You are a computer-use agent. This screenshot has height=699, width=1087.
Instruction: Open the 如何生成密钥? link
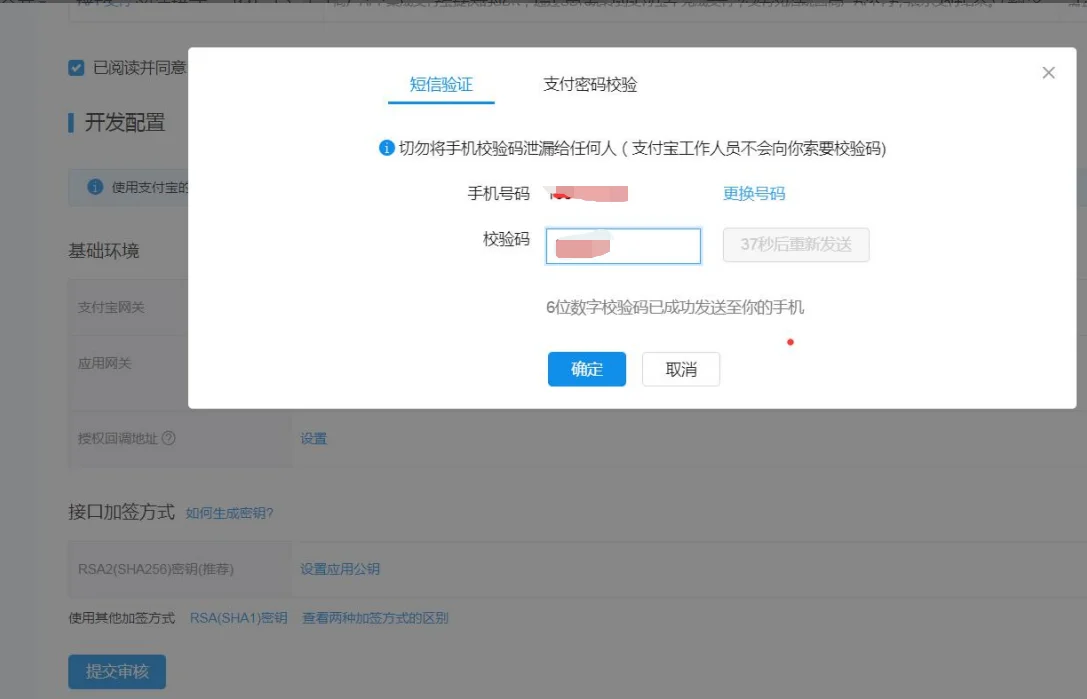(x=229, y=513)
